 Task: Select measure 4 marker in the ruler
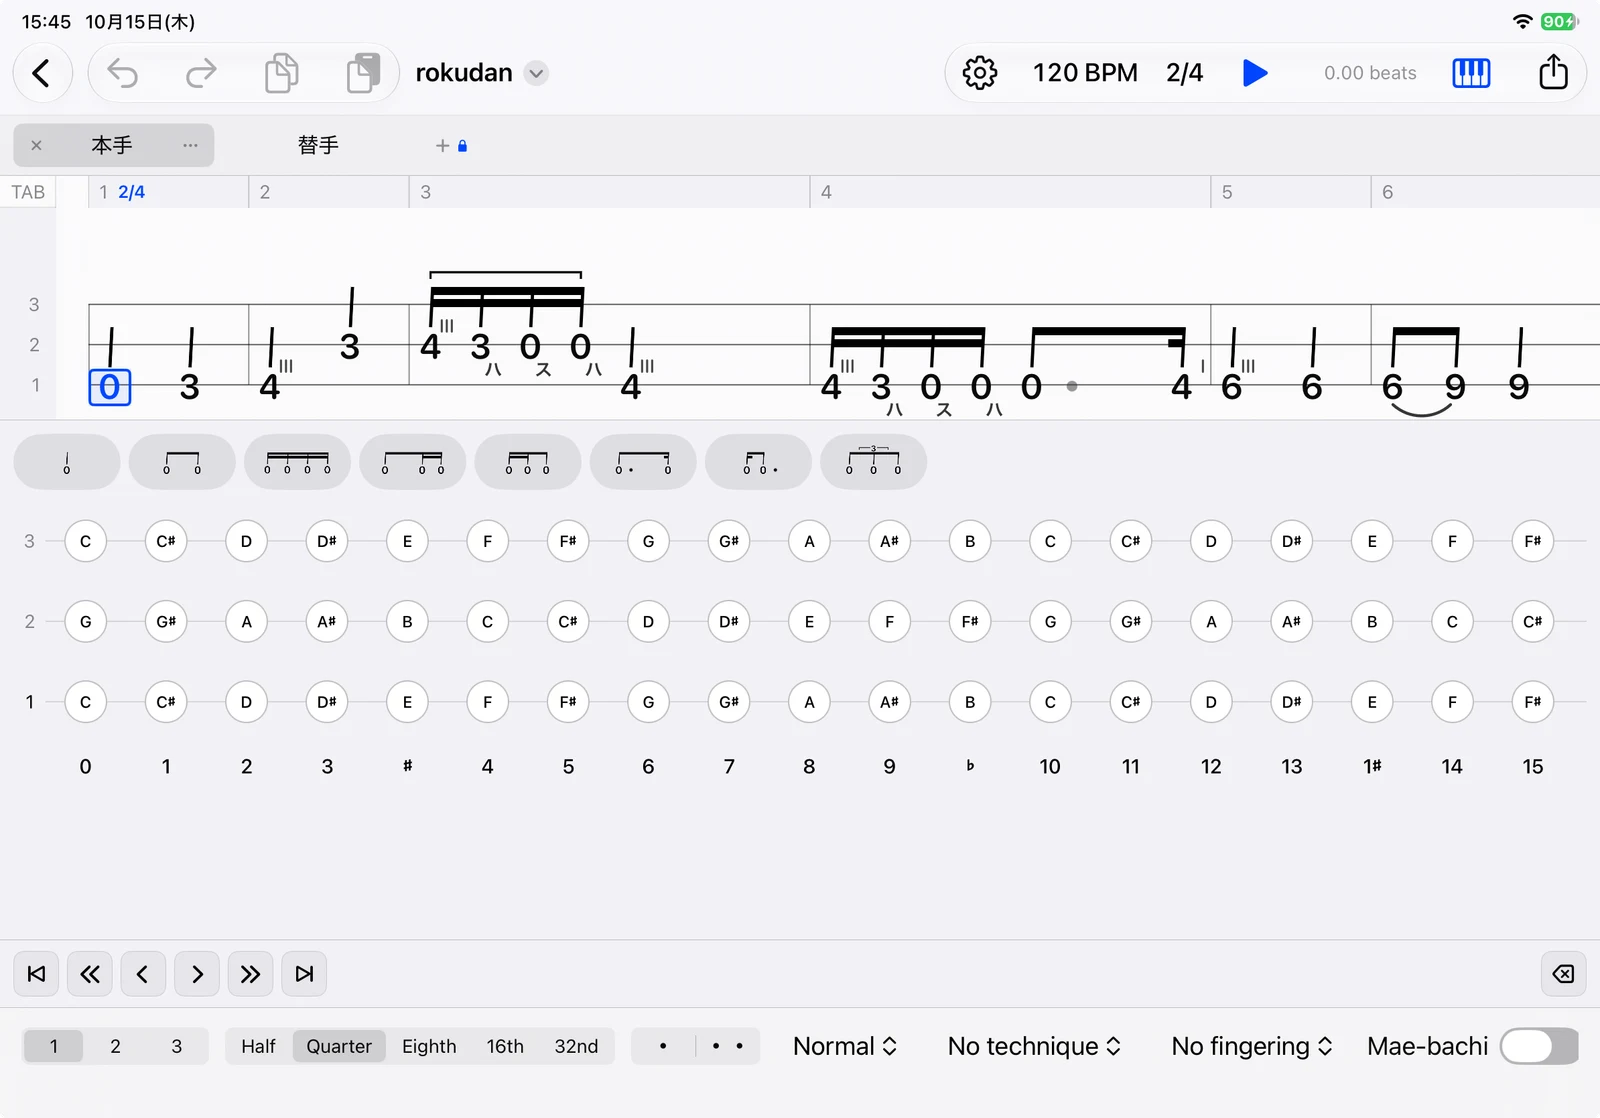(826, 192)
